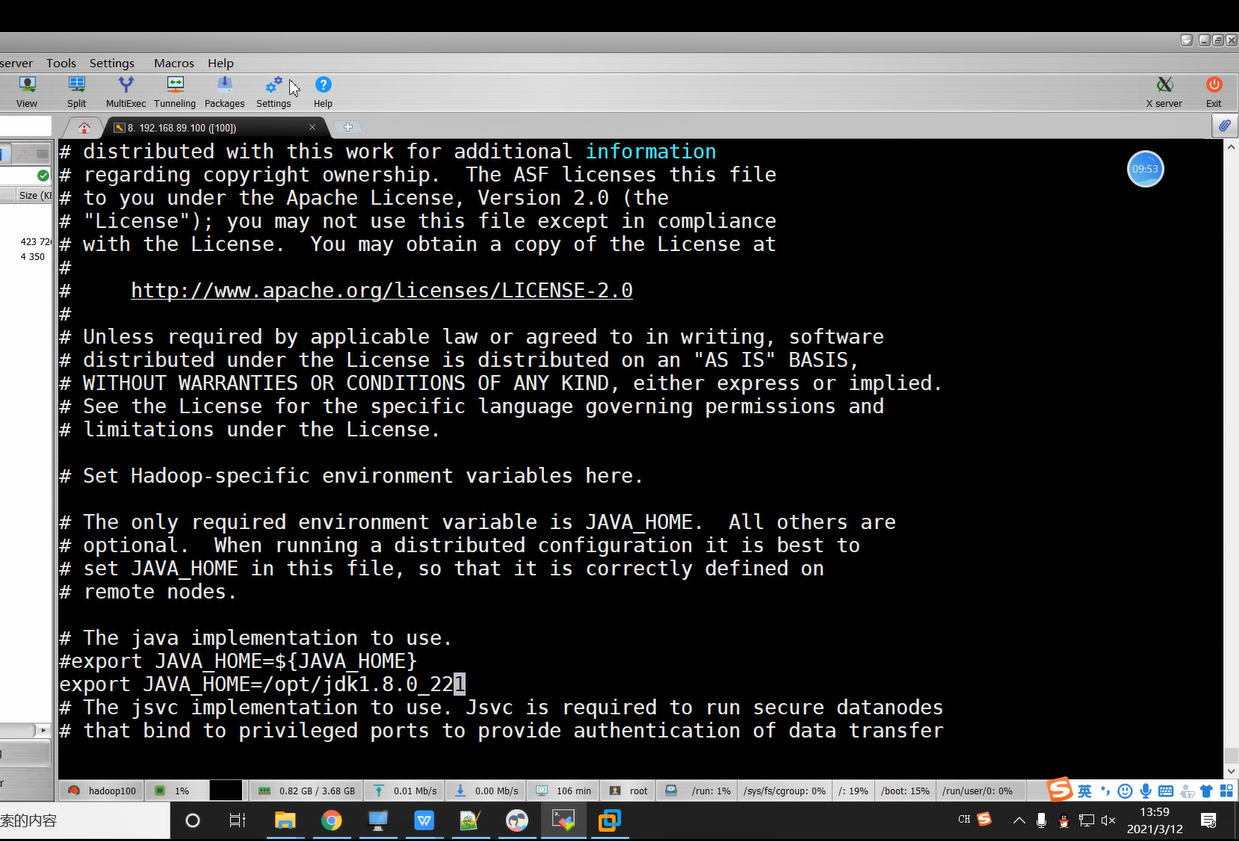Enable MultiExec mode
Screen dimensions: 1239x841
click(126, 92)
